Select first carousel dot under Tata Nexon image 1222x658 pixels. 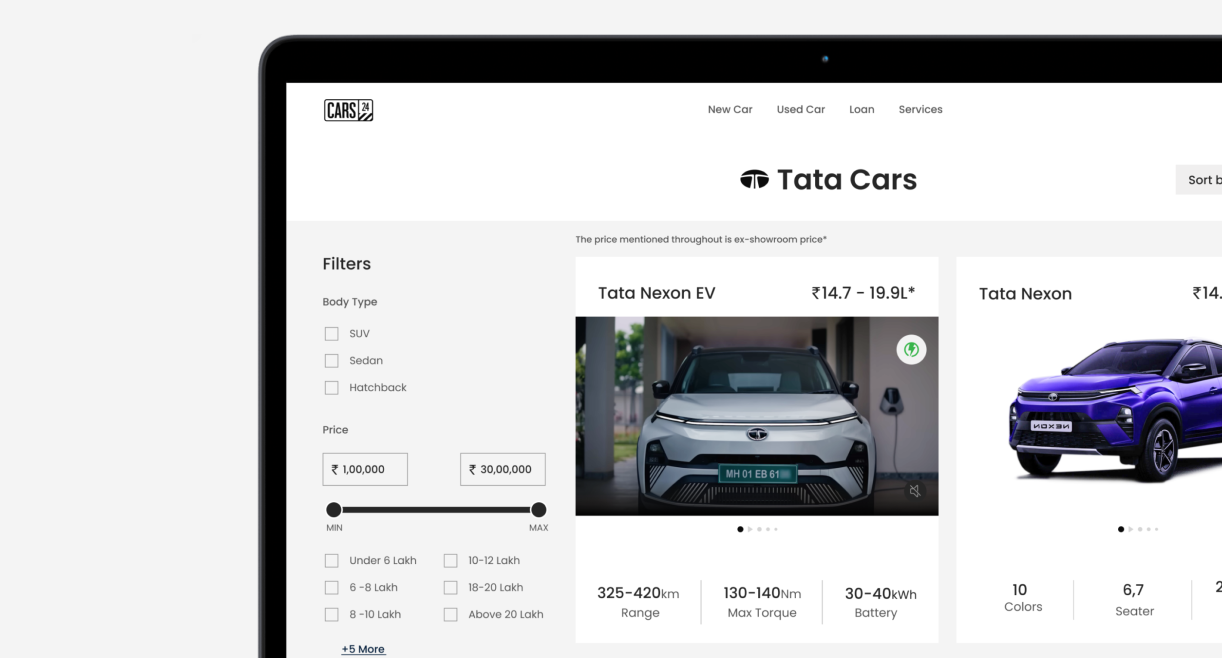click(1121, 529)
